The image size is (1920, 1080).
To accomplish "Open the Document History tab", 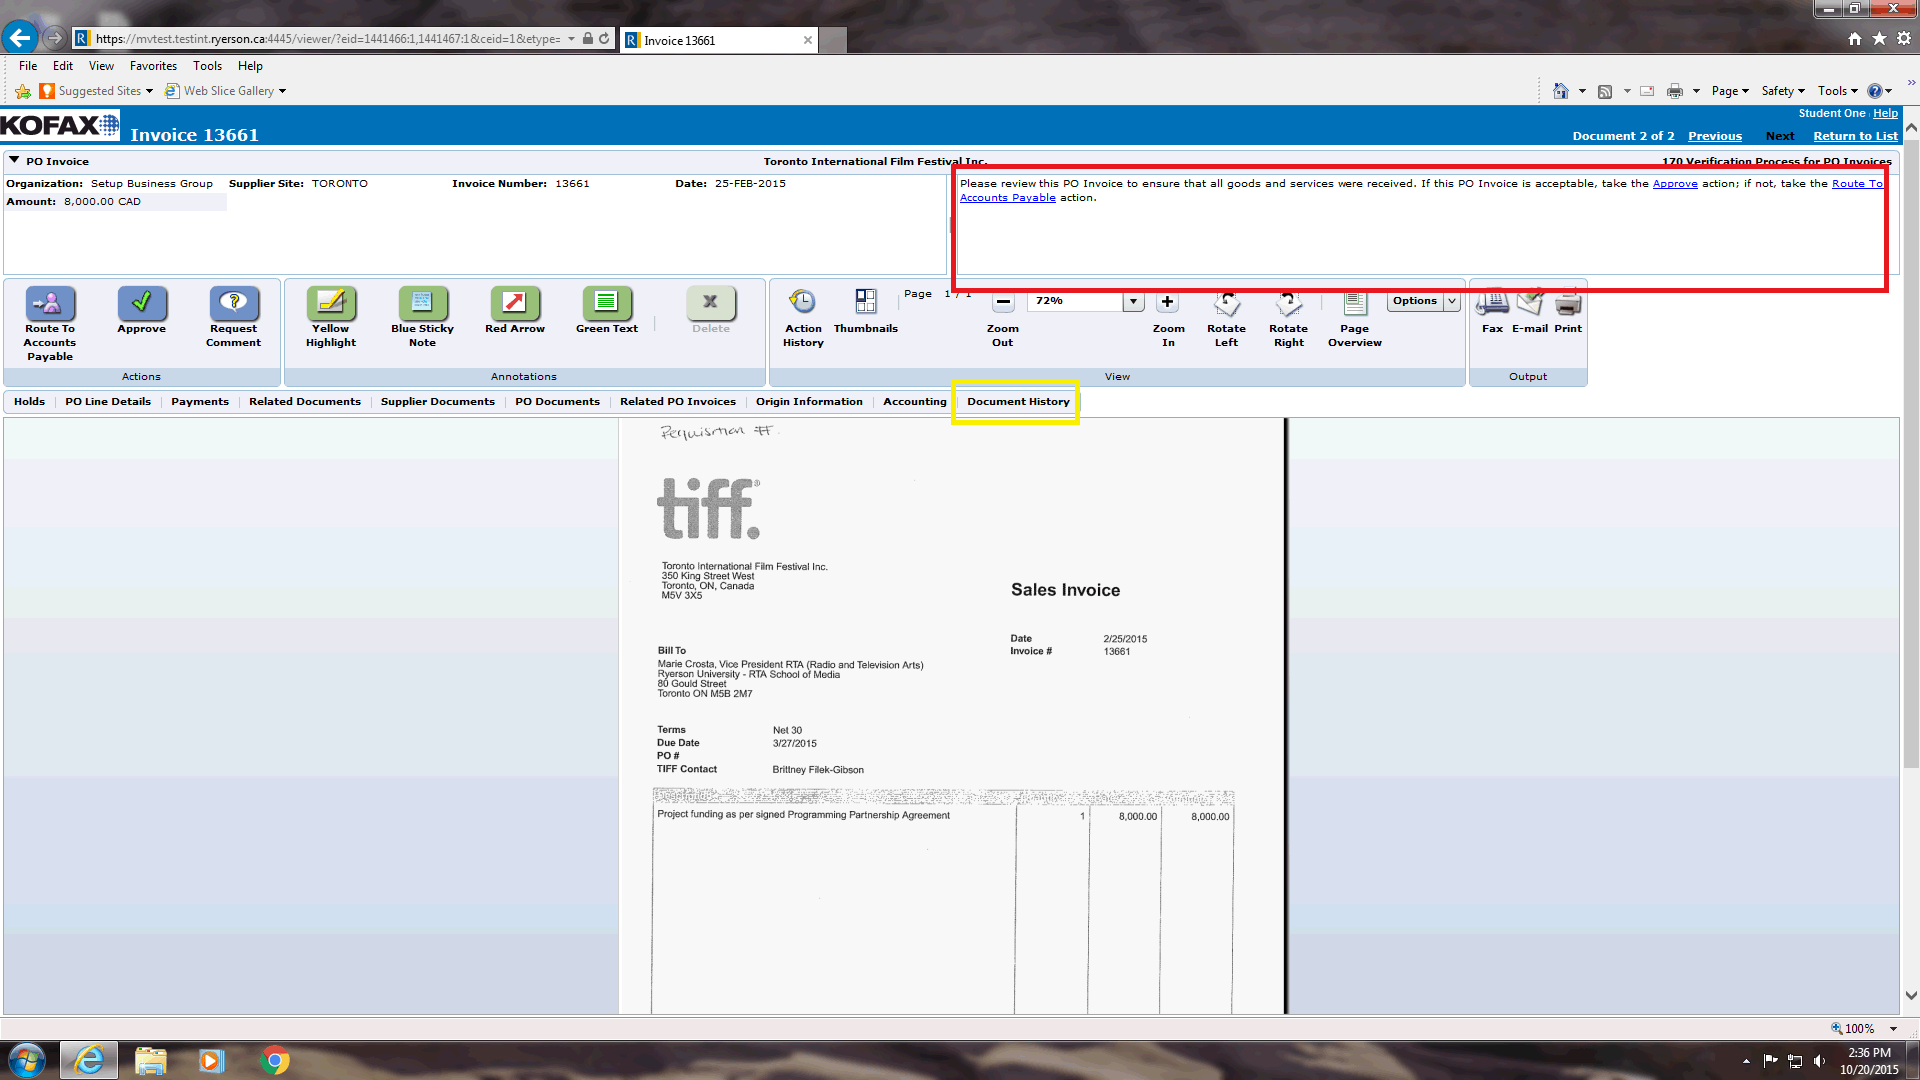I will (1017, 401).
